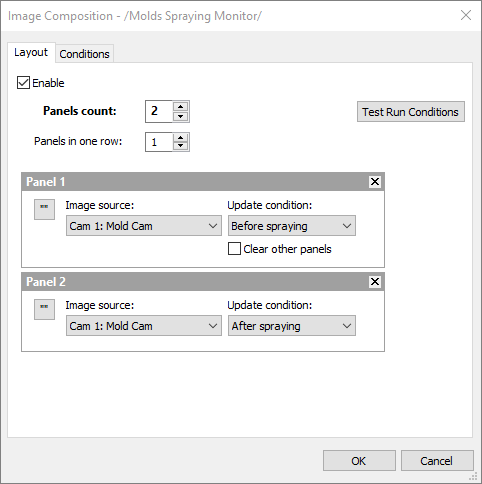
Task: Confirm dialog with OK button
Action: point(359,461)
